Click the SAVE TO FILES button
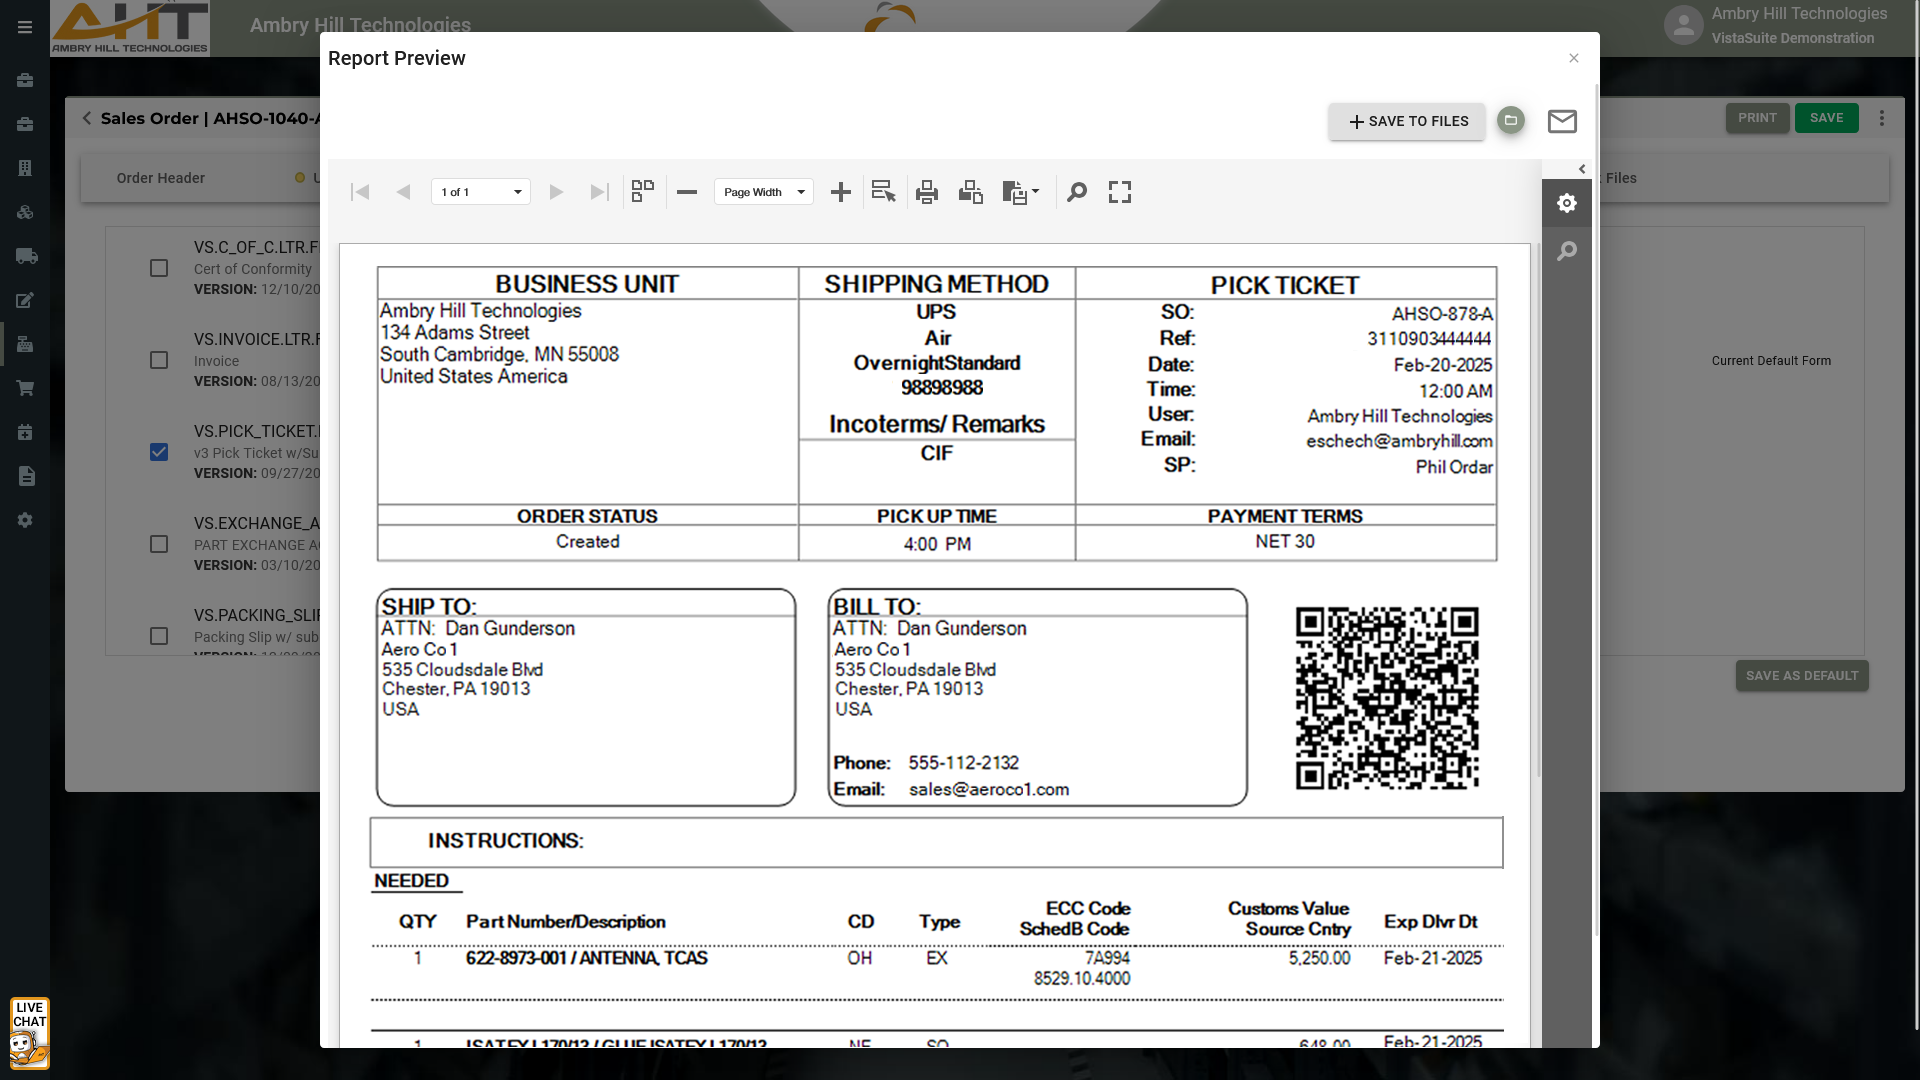Screen dimensions: 1920x1080 pos(1407,121)
